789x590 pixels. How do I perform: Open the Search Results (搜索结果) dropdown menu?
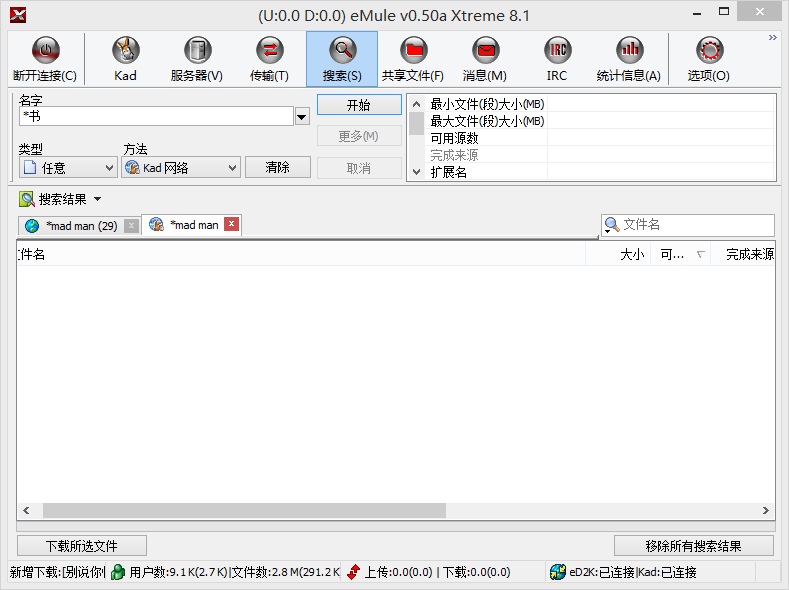tap(98, 199)
